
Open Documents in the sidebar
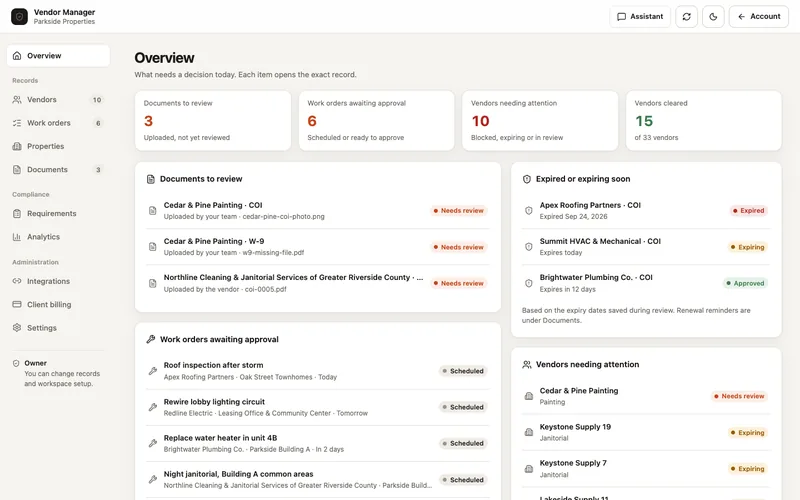[58, 169]
